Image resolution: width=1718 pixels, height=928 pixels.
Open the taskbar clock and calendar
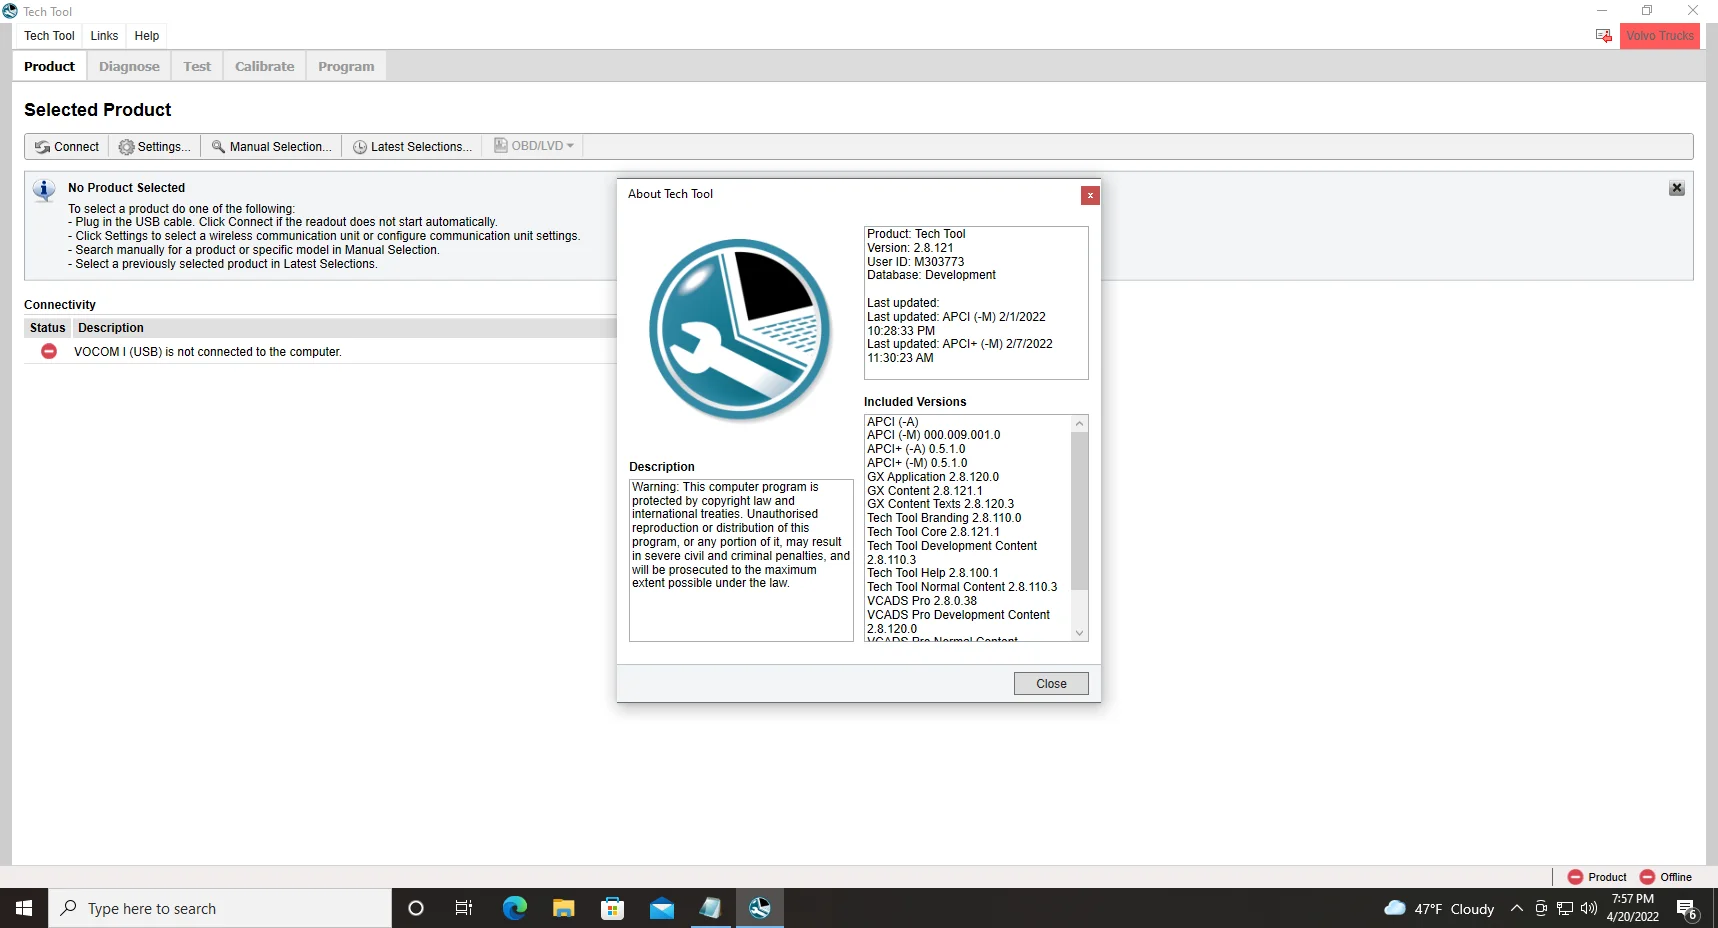1632,908
